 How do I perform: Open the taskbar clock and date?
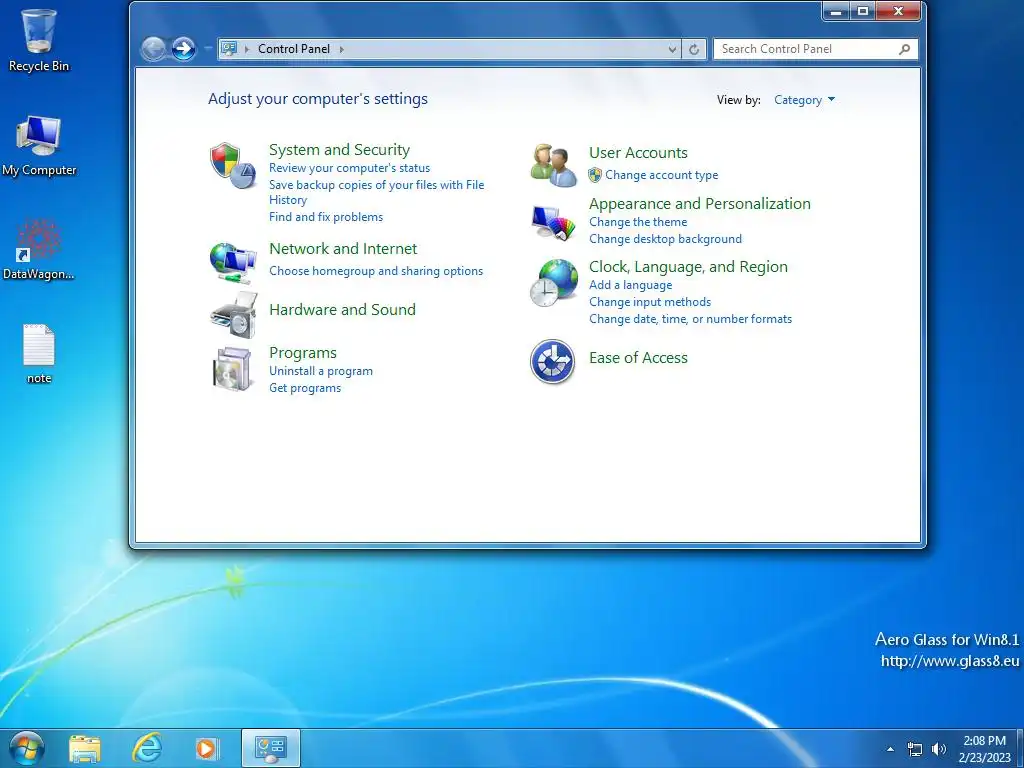point(984,749)
